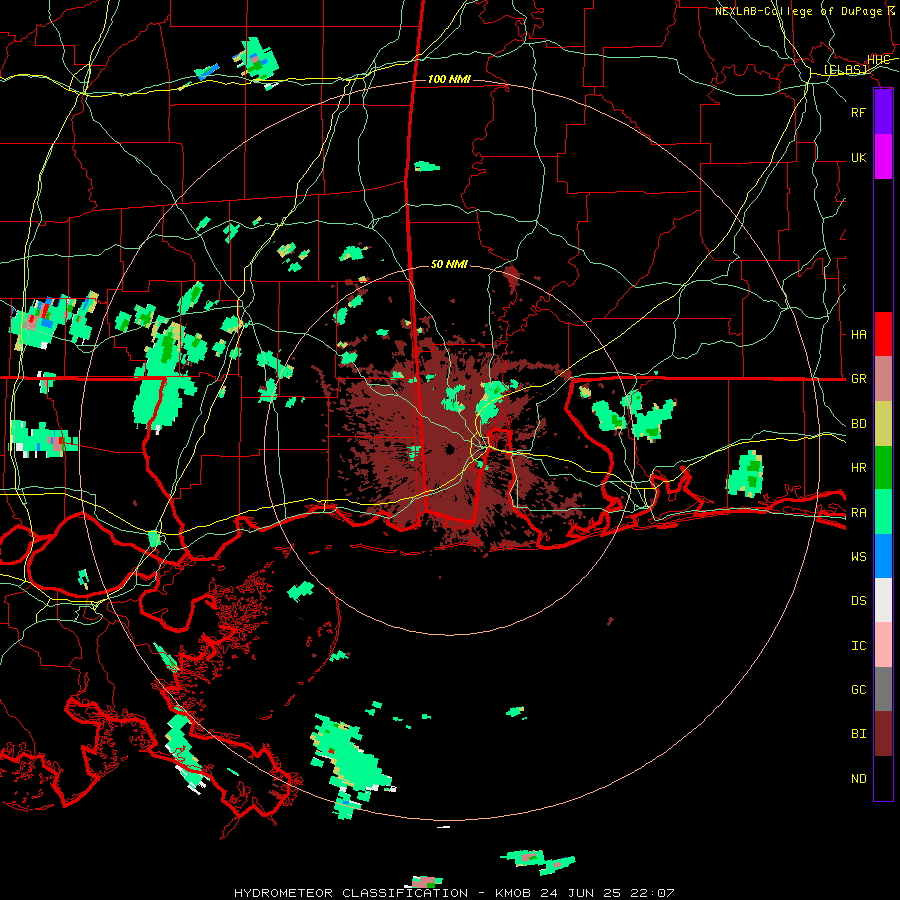Click the '[CLAS]' label text

[845, 69]
